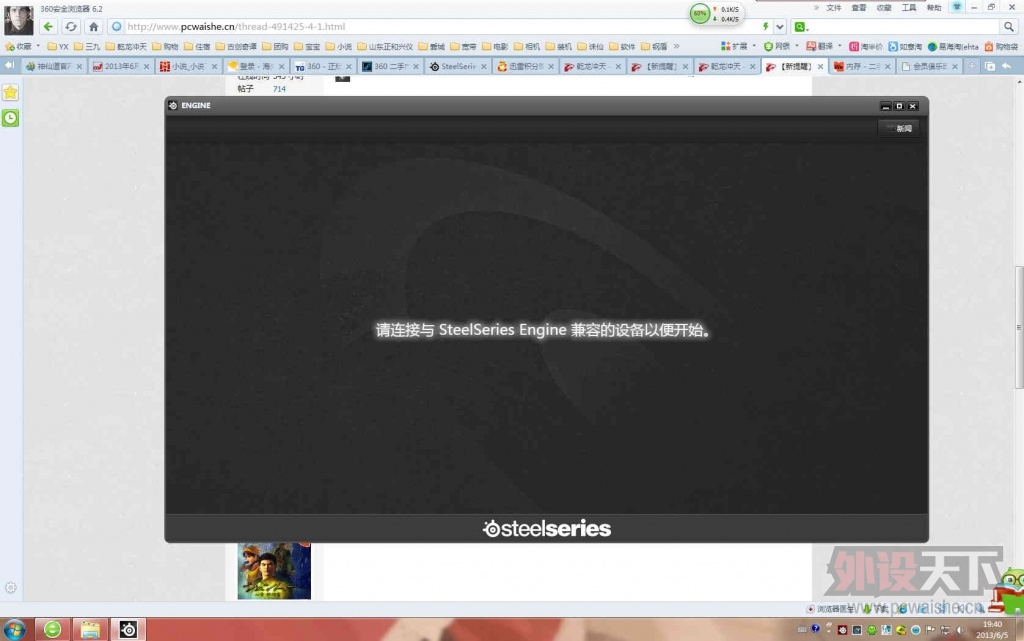Open 360 browser from taskbar
Viewport: 1024px width, 641px height.
coord(52,629)
